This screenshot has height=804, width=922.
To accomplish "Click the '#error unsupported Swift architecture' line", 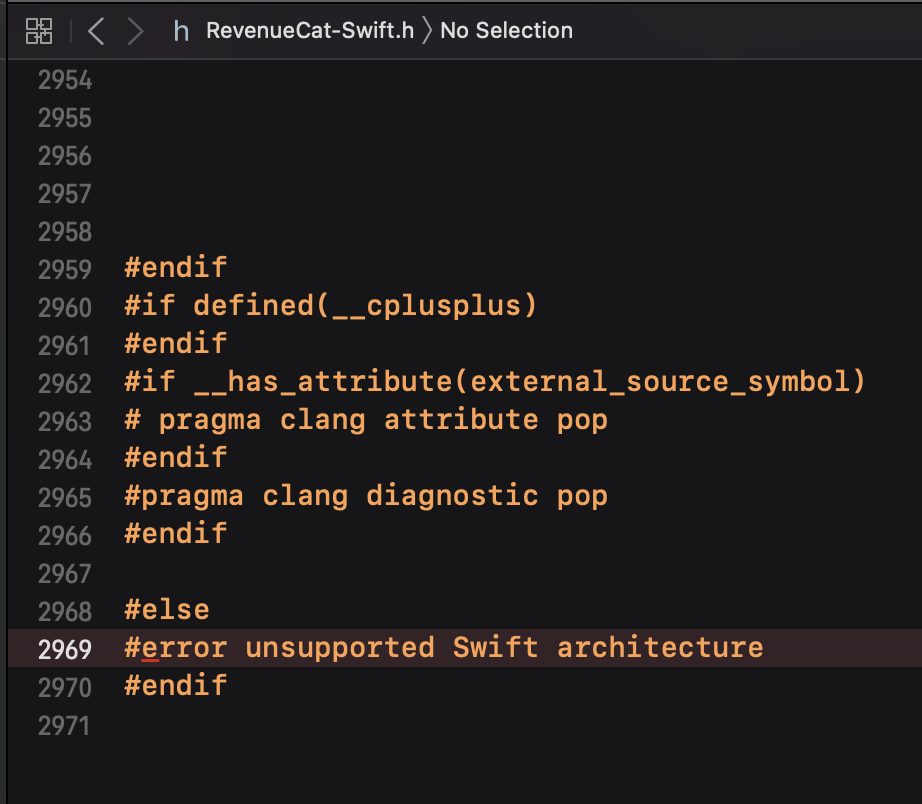I will [442, 647].
